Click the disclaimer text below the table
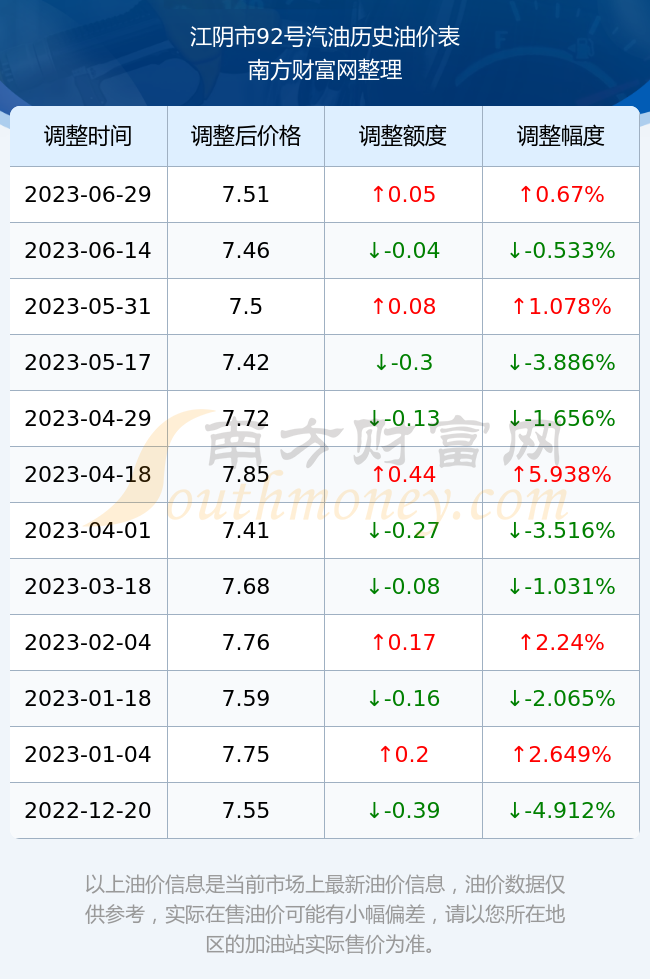This screenshot has height=980, width=650. [325, 914]
